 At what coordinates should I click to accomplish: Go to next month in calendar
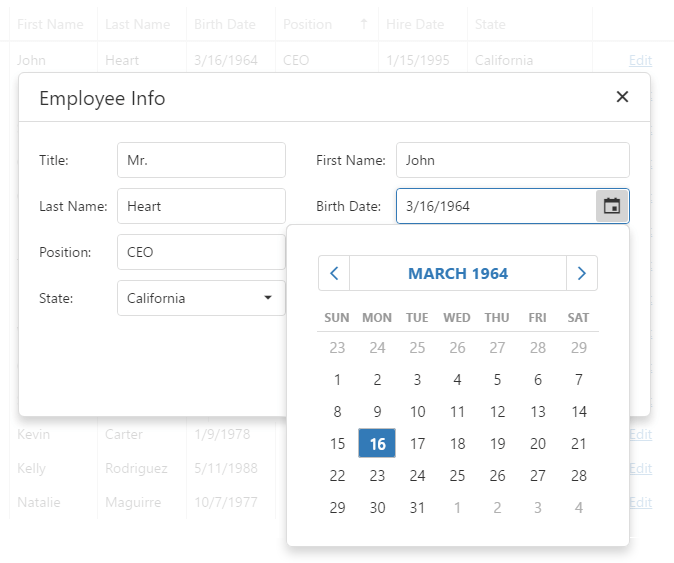point(582,273)
